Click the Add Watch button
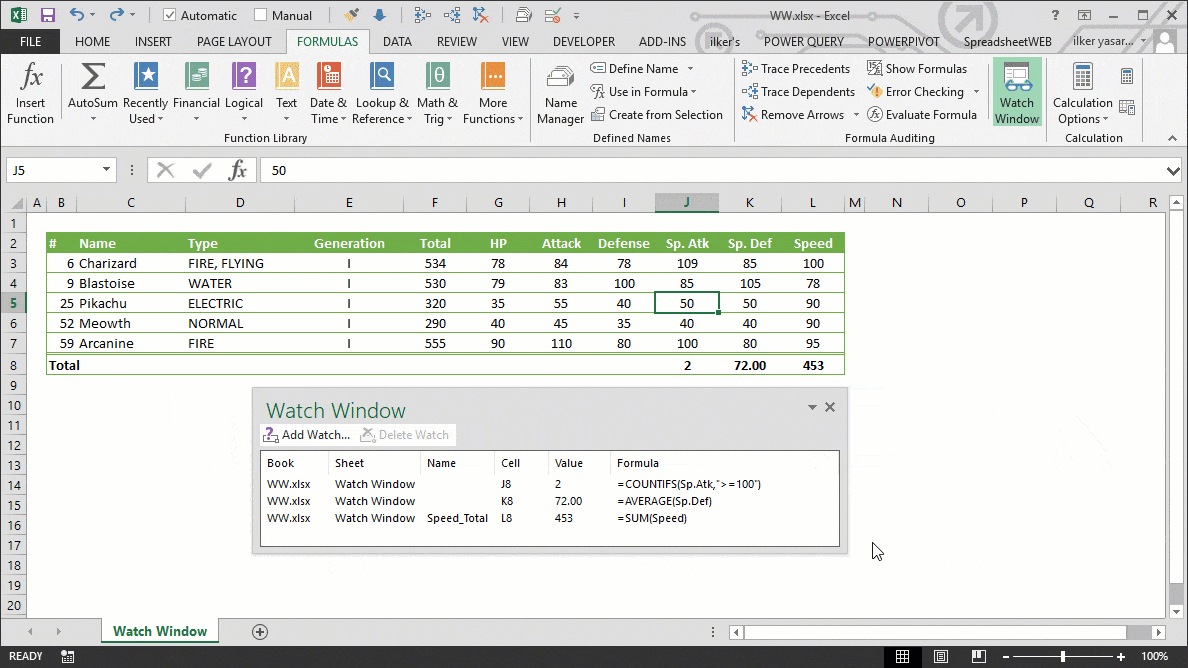The height and width of the screenshot is (668, 1188). (x=306, y=434)
